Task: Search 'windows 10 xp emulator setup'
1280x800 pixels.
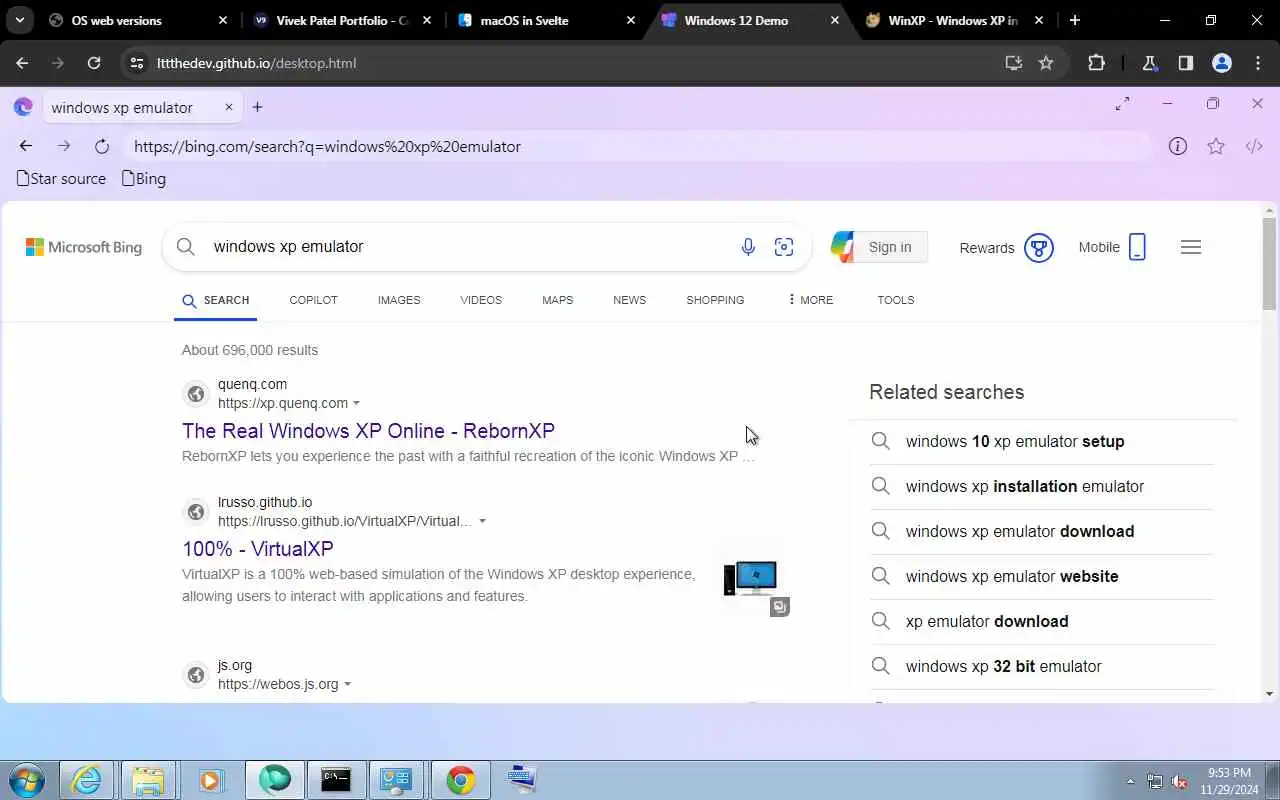Action: click(1015, 441)
